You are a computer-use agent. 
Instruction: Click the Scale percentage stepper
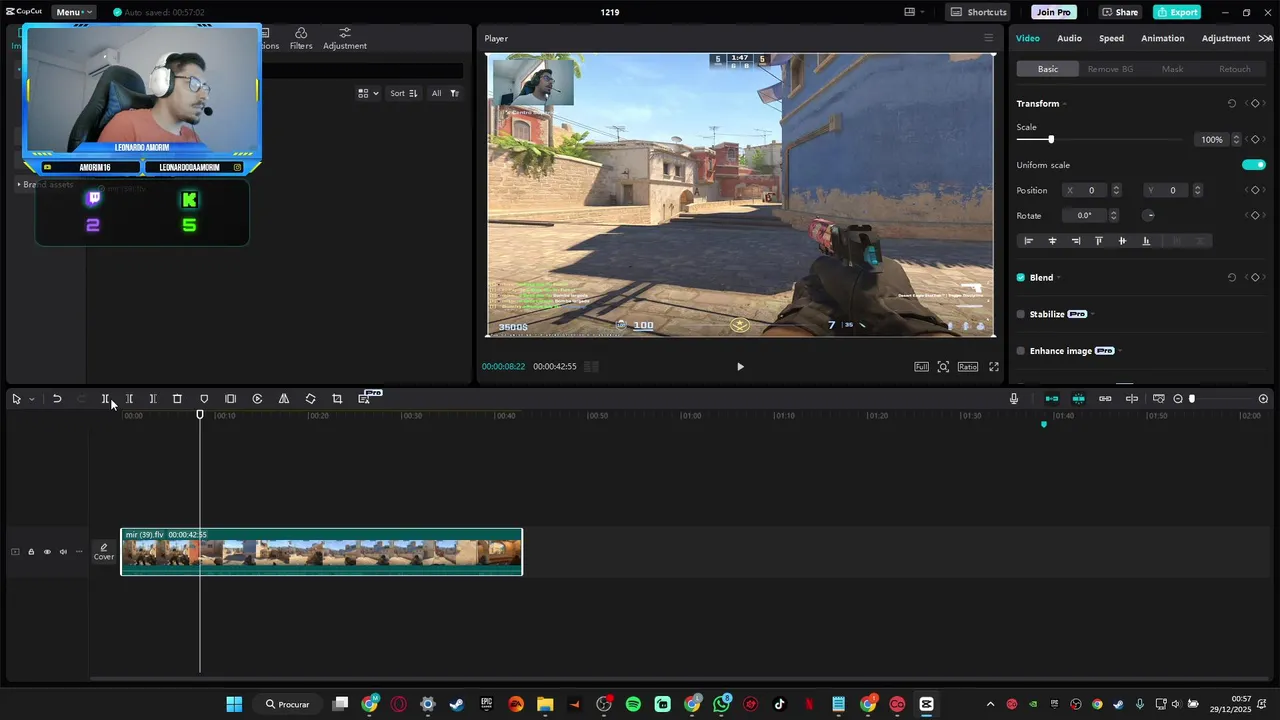(1236, 140)
